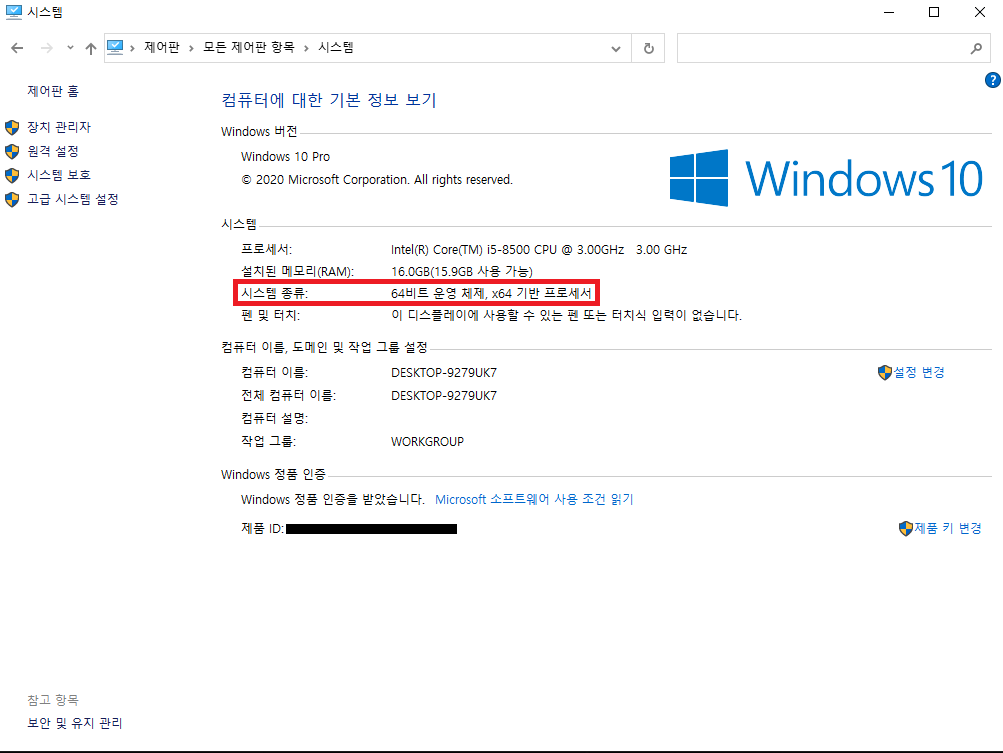1003x753 pixels.
Task: Open 보안 및 유지 관리 link
Action: [75, 723]
